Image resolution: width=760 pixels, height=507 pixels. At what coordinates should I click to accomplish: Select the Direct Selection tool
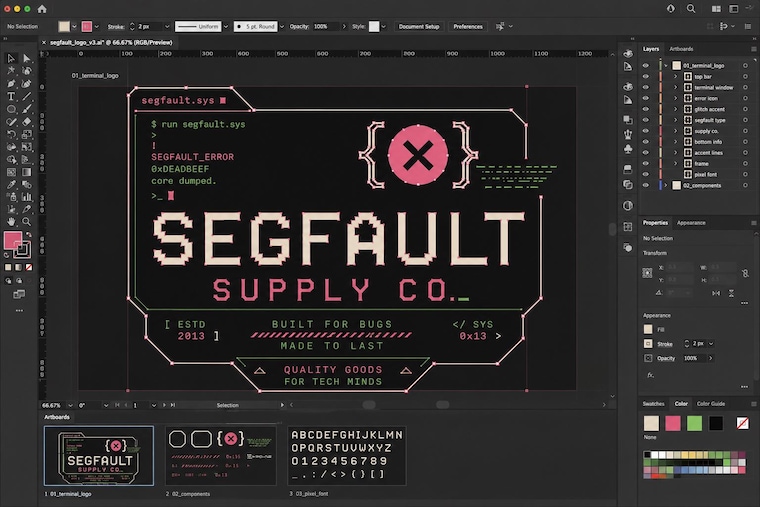coord(27,59)
